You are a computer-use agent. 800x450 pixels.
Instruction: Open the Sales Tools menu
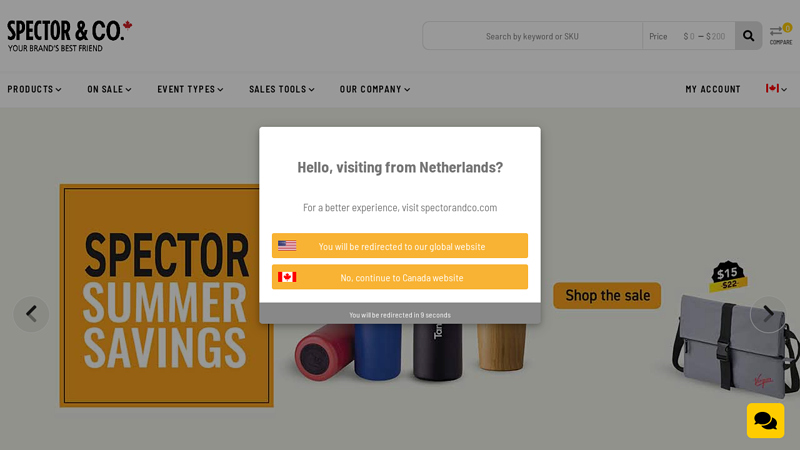[282, 89]
